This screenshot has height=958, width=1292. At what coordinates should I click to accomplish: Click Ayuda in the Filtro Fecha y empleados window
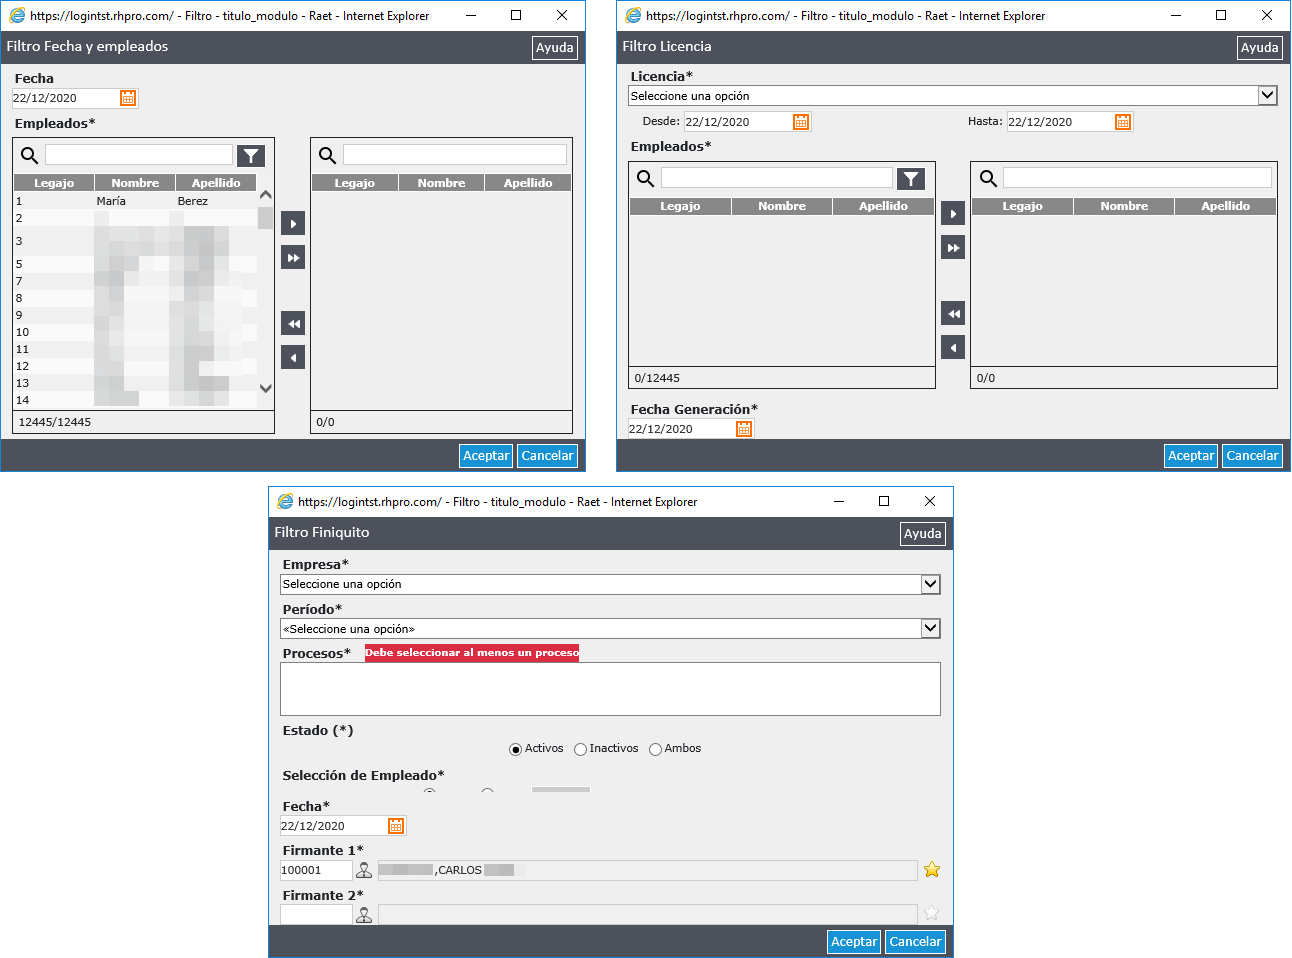pos(555,47)
